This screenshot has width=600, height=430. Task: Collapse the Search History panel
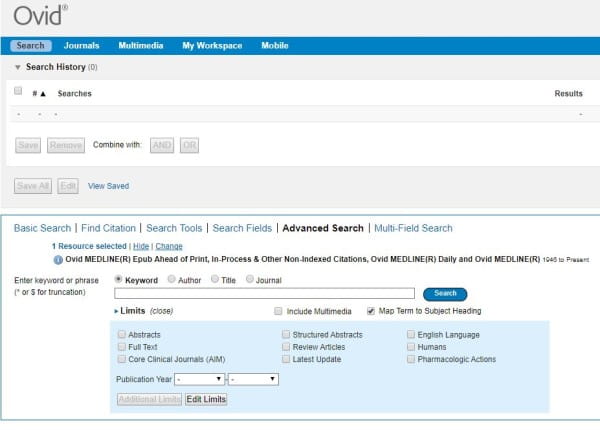click(x=18, y=67)
